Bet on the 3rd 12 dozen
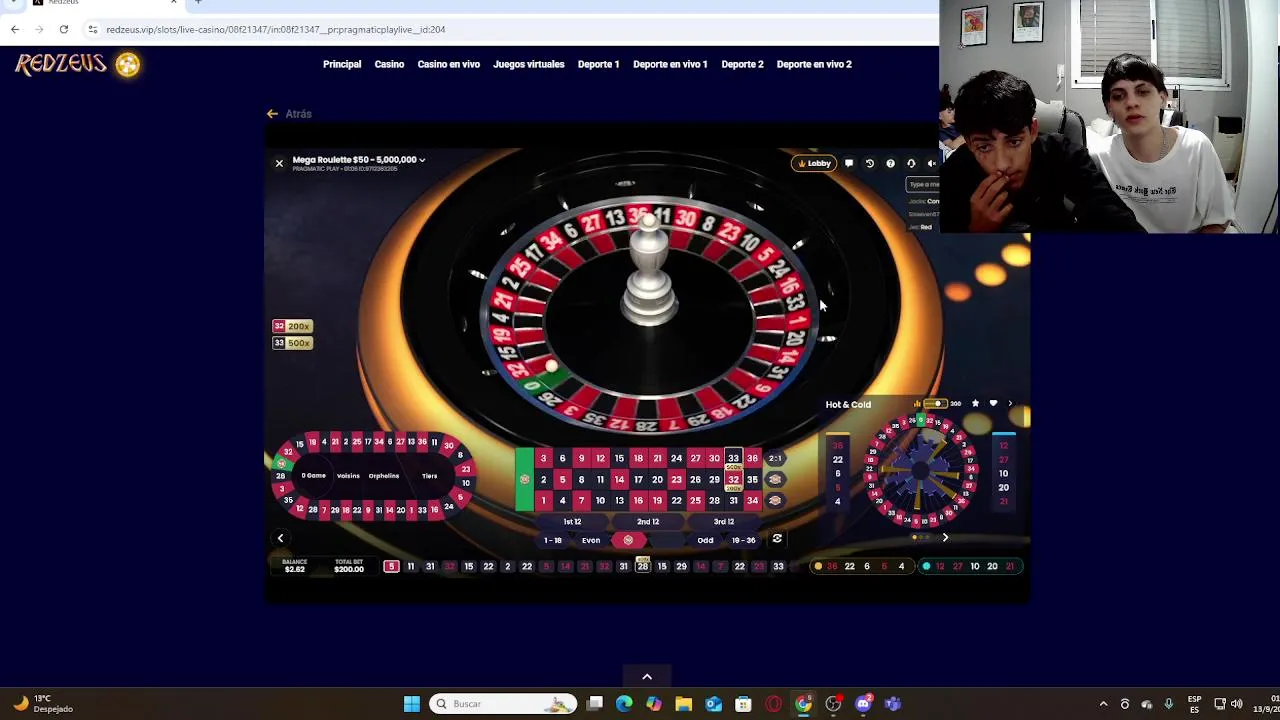The image size is (1280, 720). point(724,521)
